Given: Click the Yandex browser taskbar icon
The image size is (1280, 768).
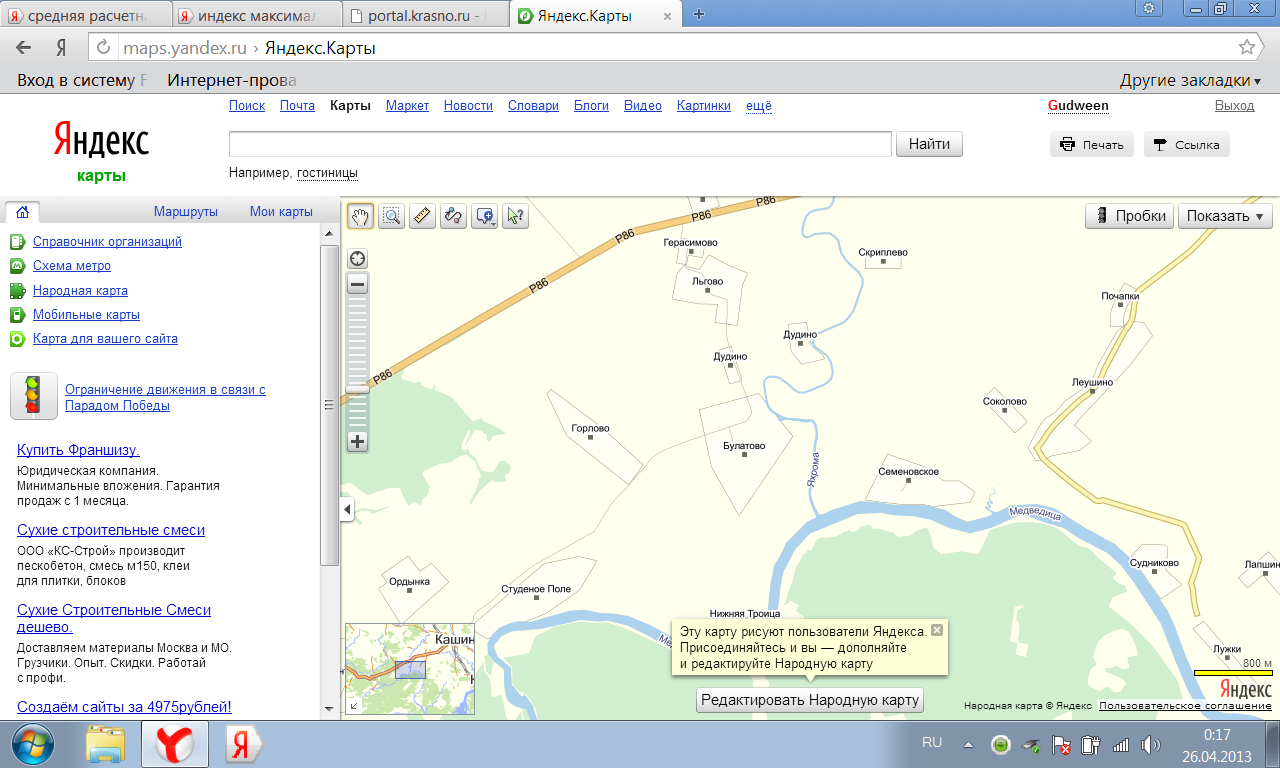Looking at the screenshot, I should tap(175, 745).
